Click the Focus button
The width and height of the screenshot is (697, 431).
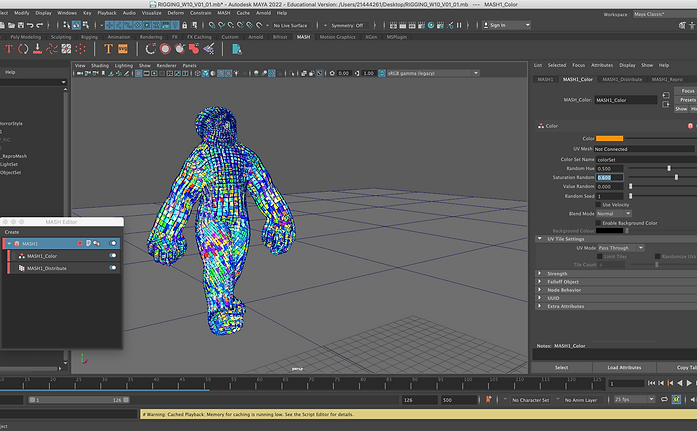pyautogui.click(x=687, y=91)
